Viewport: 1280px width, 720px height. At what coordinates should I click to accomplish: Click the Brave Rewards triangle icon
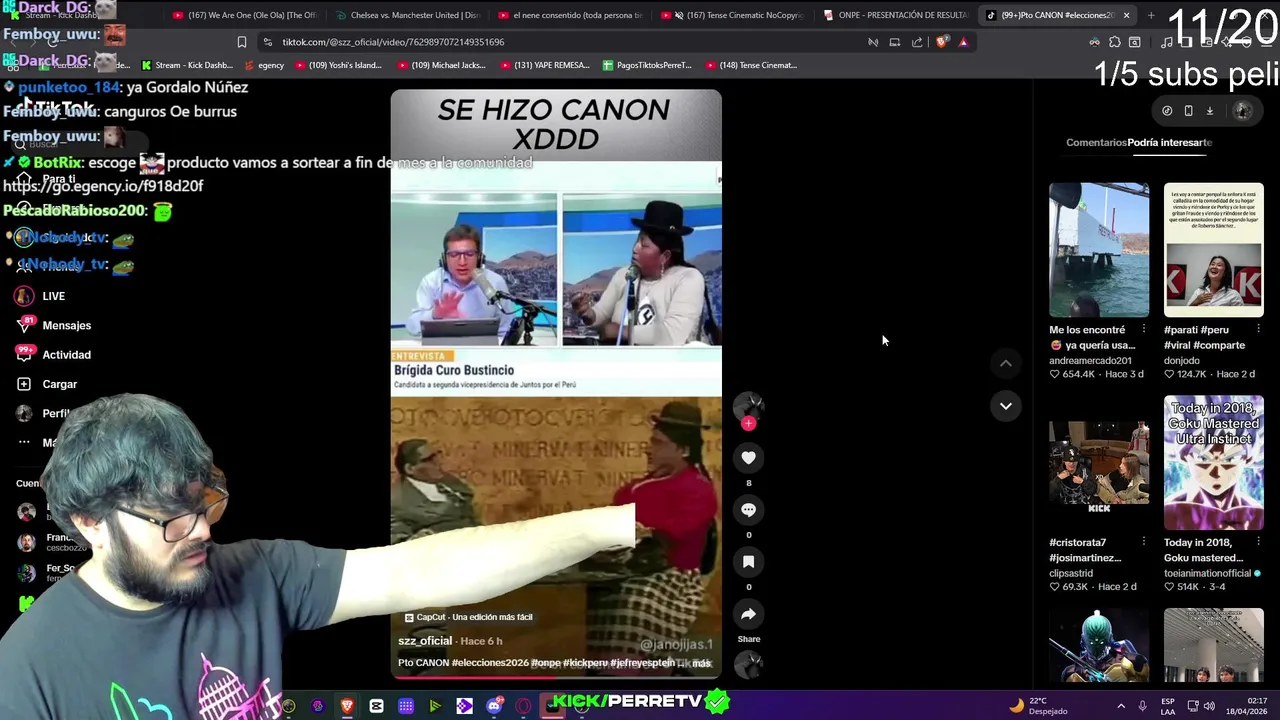tap(963, 42)
